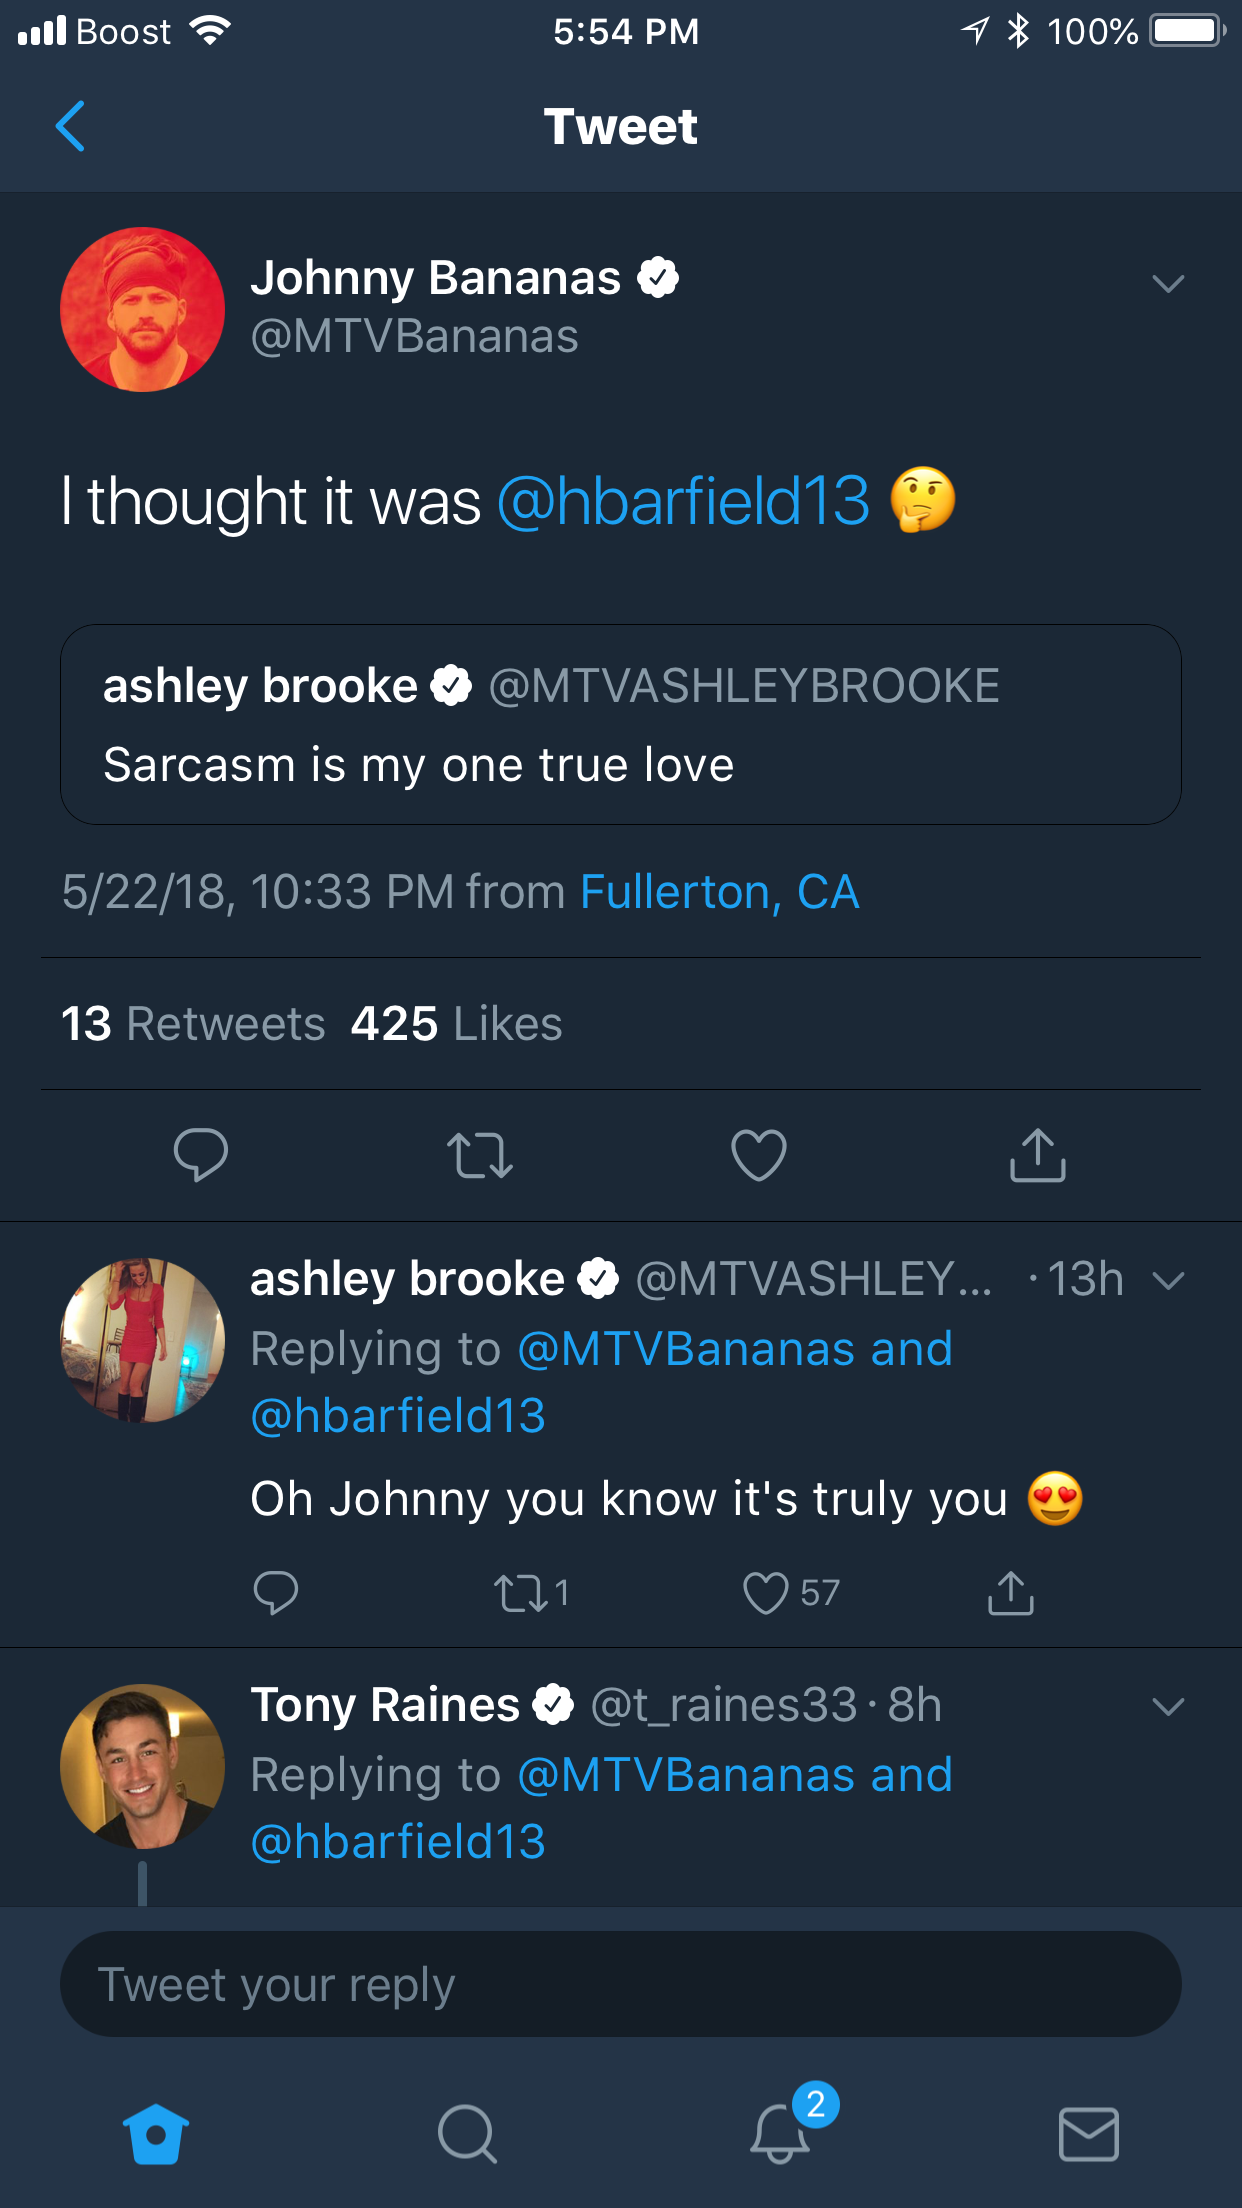Tap the 'Tweet your reply' field

click(x=621, y=1984)
